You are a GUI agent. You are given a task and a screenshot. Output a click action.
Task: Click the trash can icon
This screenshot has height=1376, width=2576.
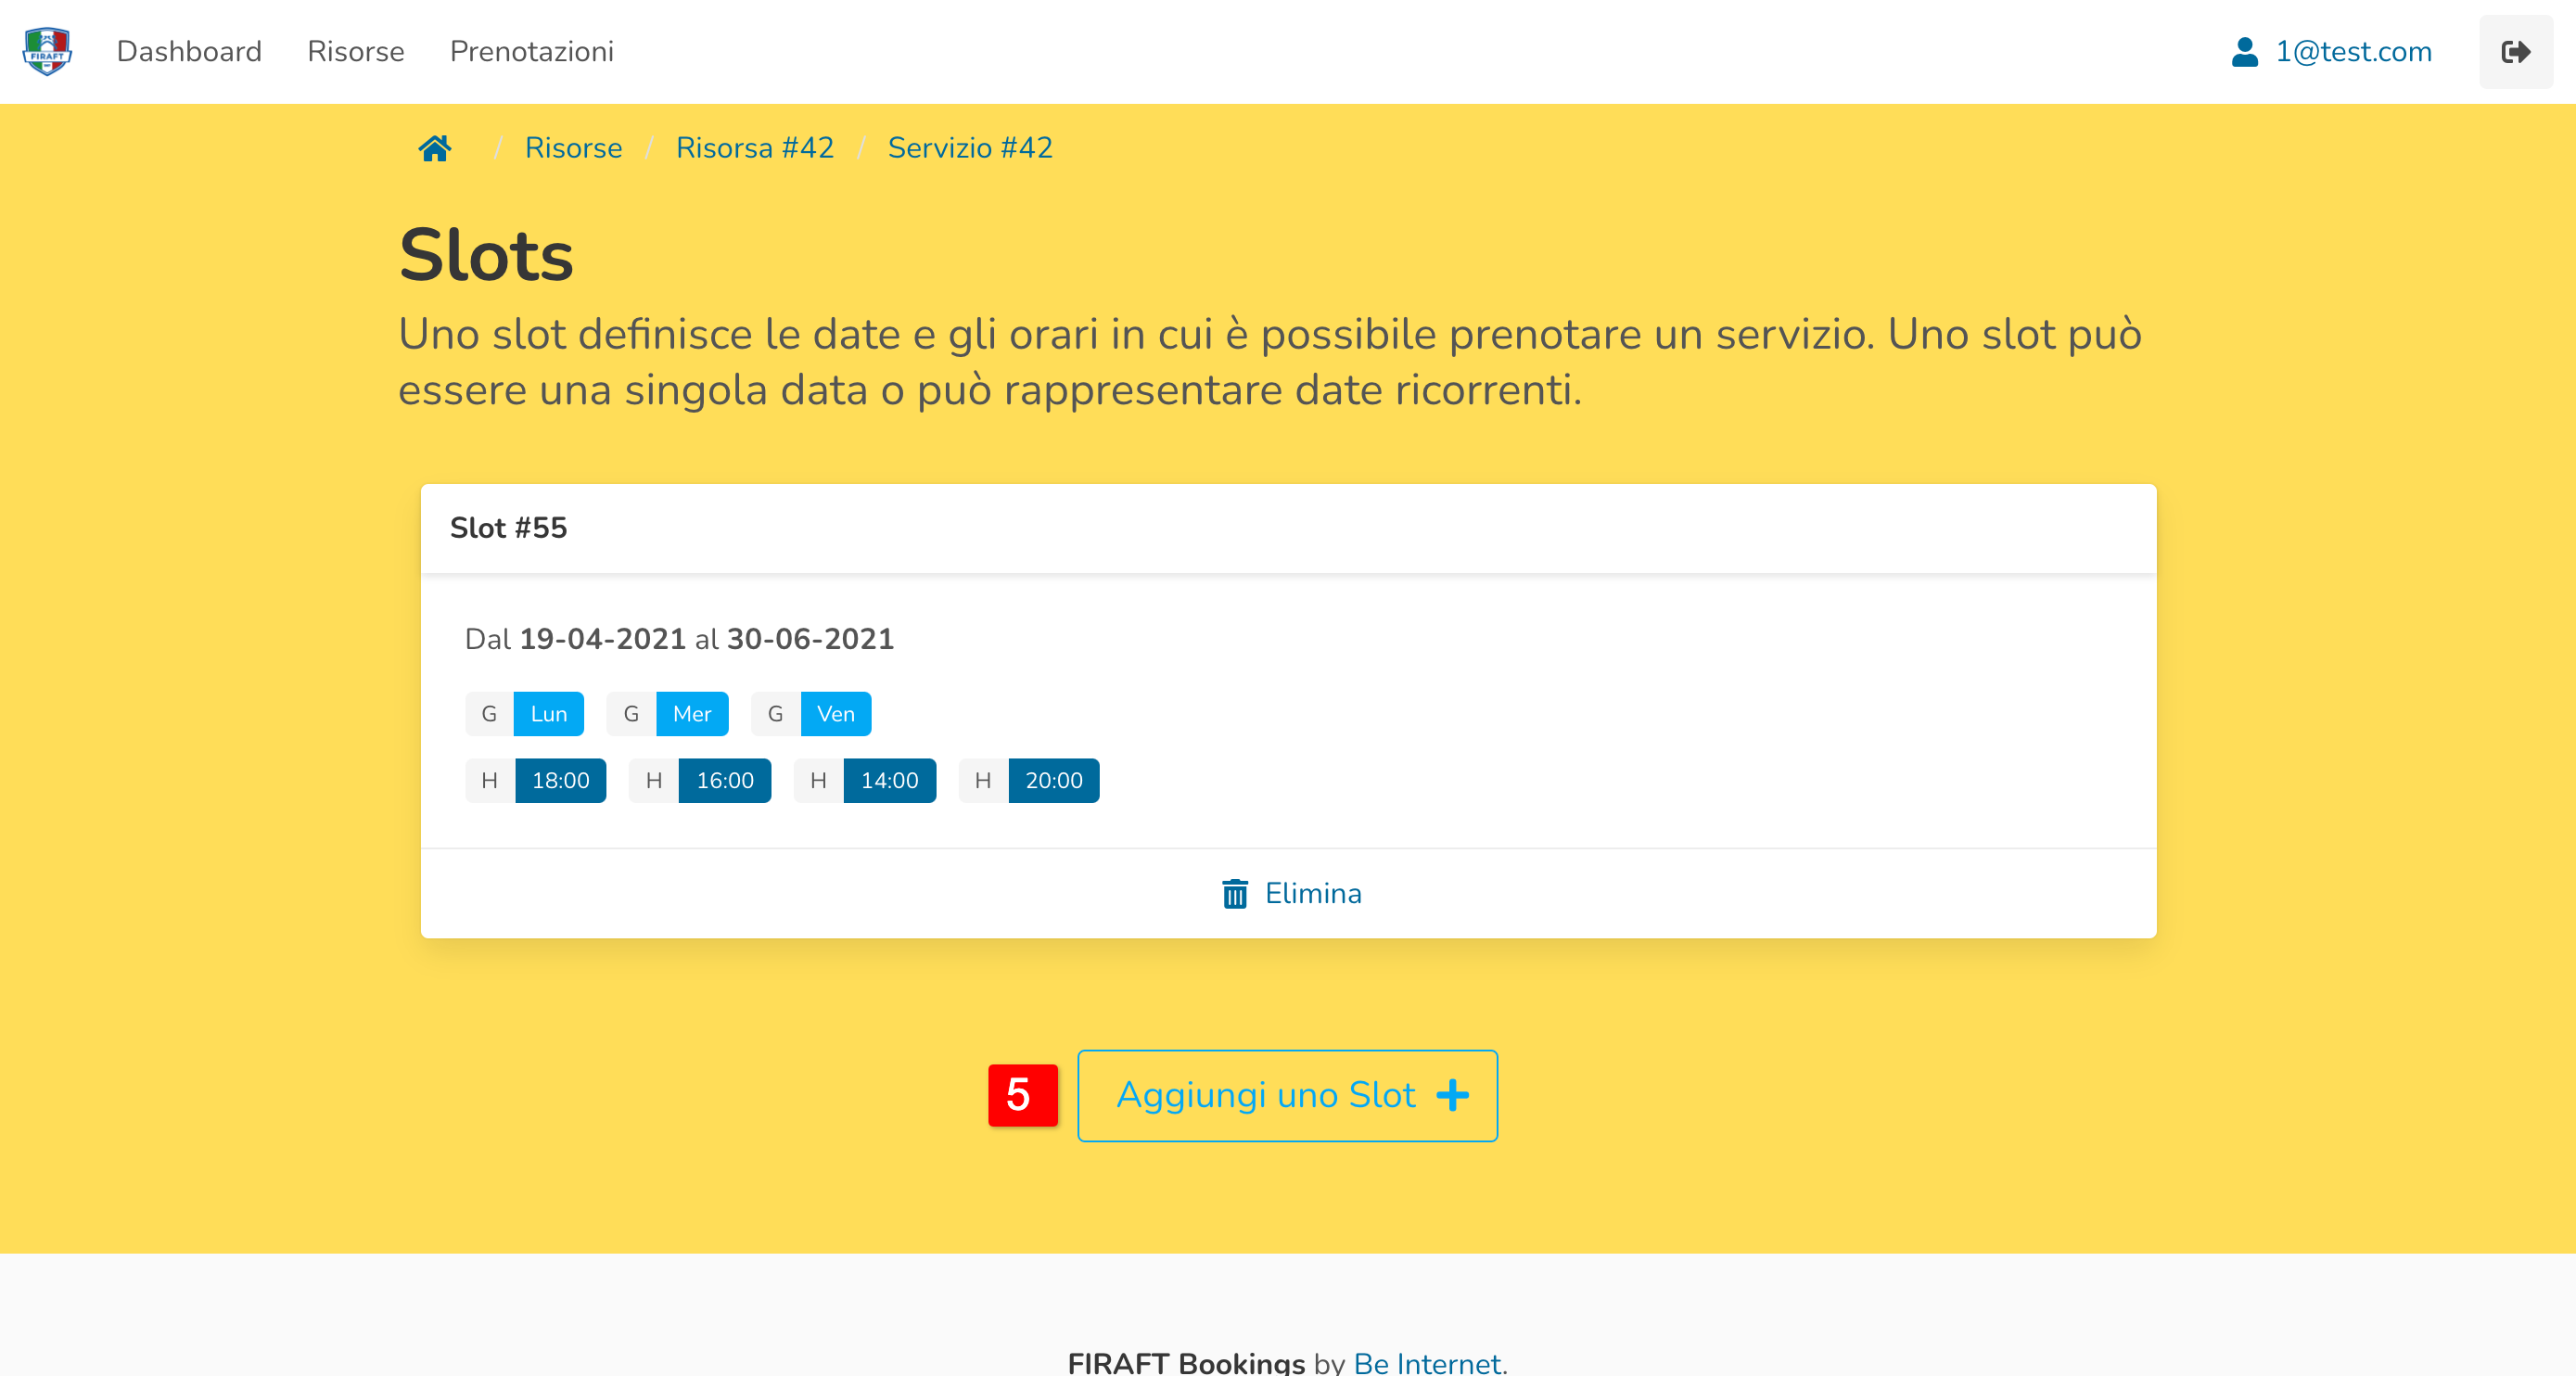[1235, 893]
